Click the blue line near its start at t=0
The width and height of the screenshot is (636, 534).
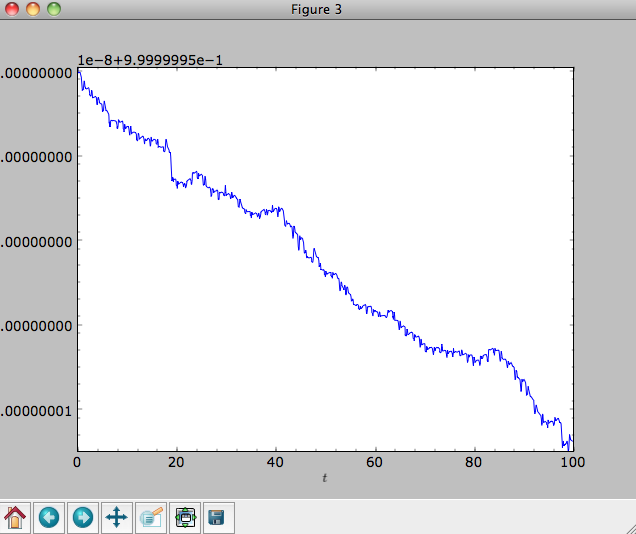coord(80,75)
